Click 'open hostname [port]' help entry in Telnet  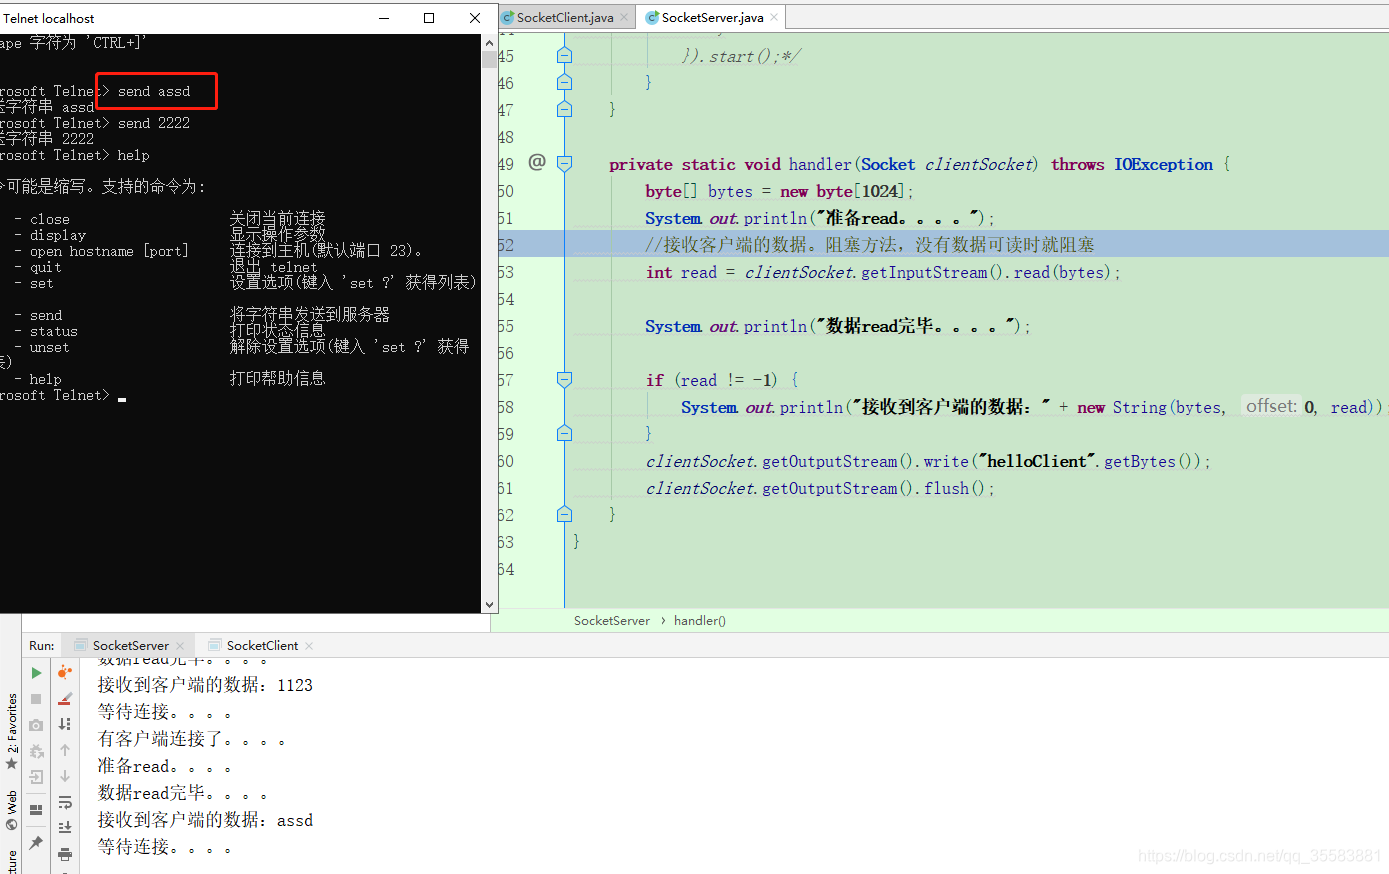pos(109,251)
